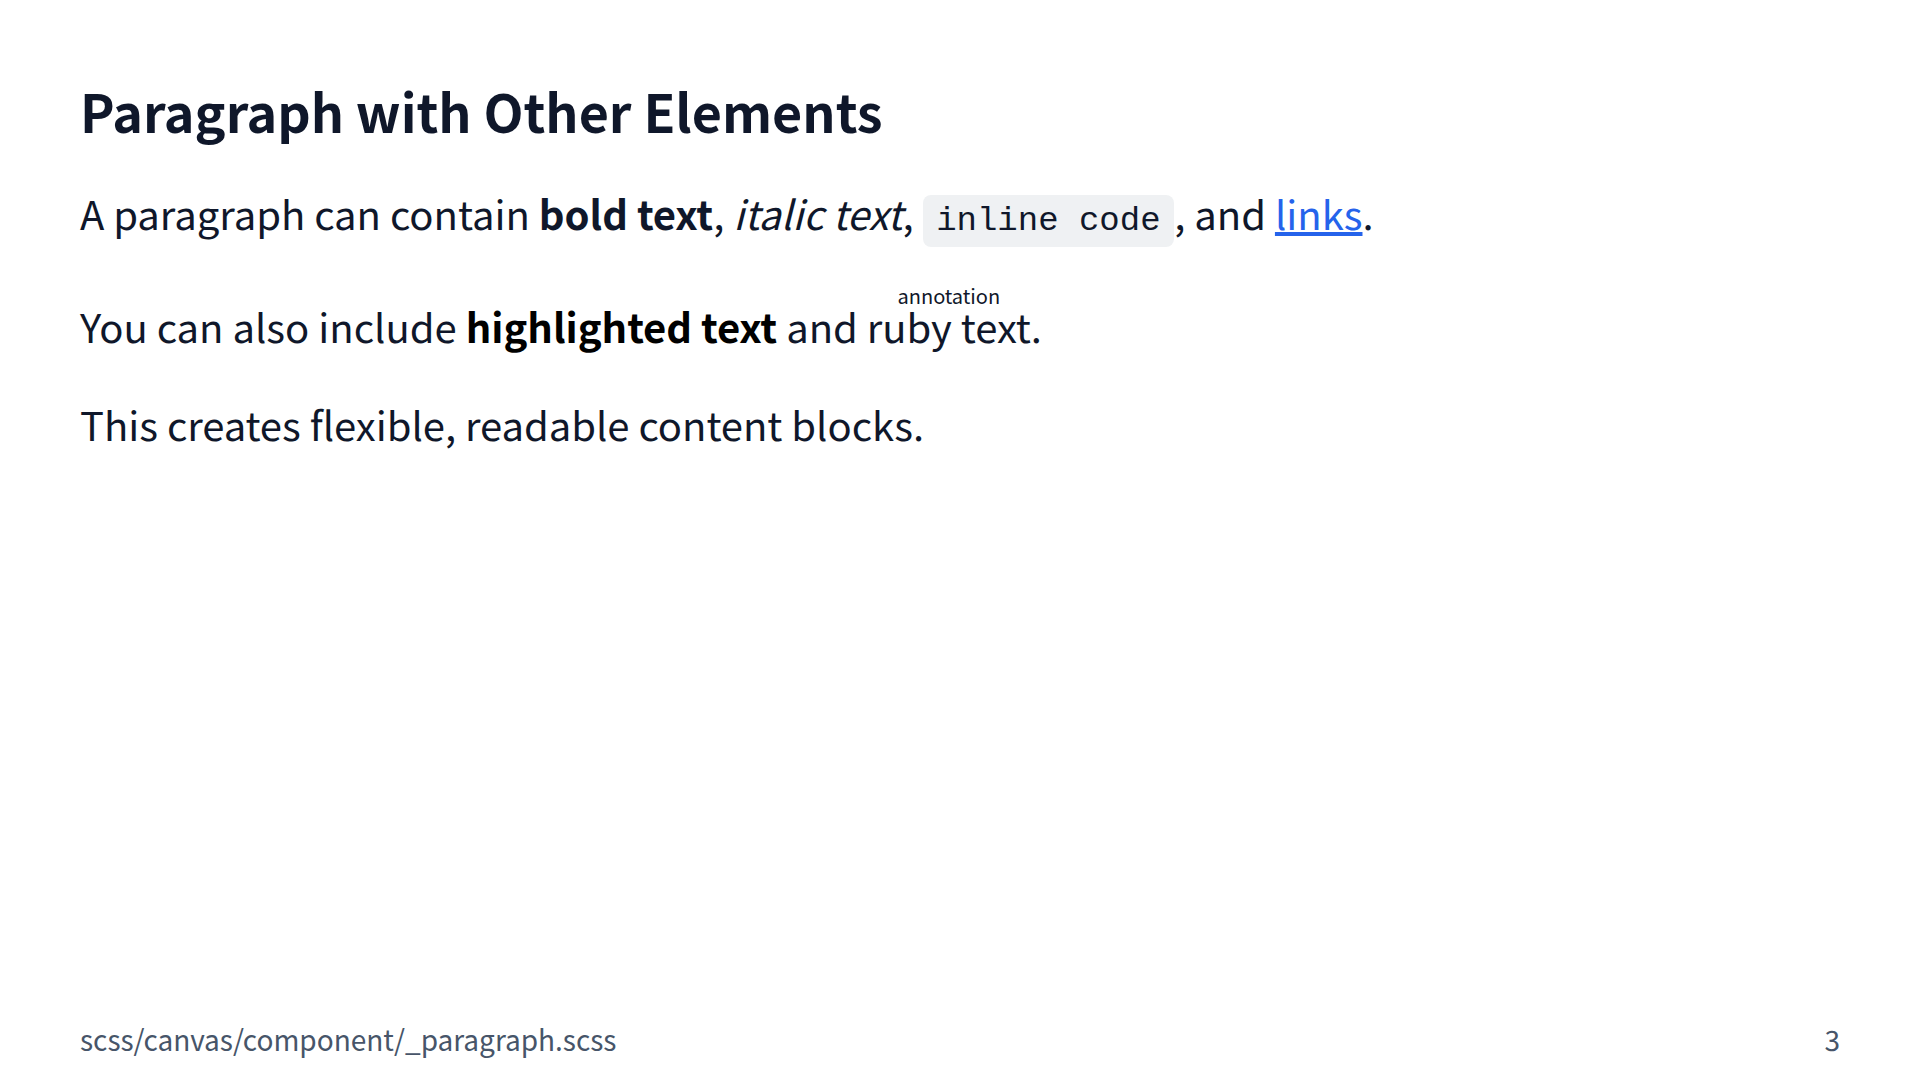
Task: Click "and" between highlighted text and ruby
Action: tap(821, 330)
